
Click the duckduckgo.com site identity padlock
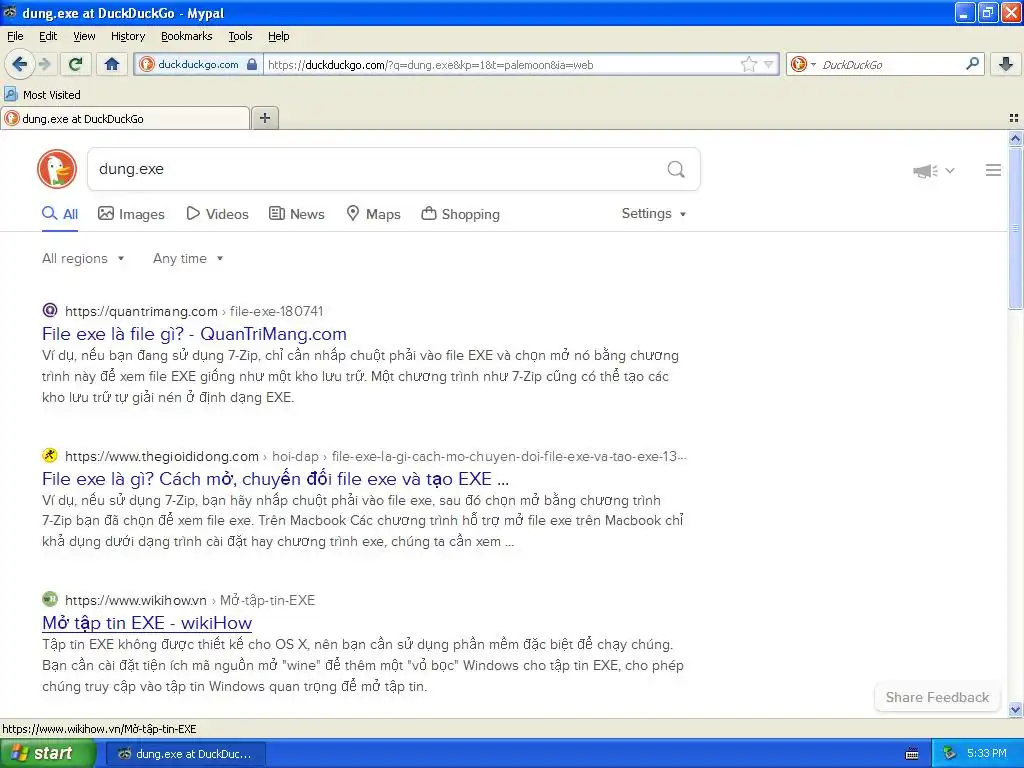coord(252,64)
